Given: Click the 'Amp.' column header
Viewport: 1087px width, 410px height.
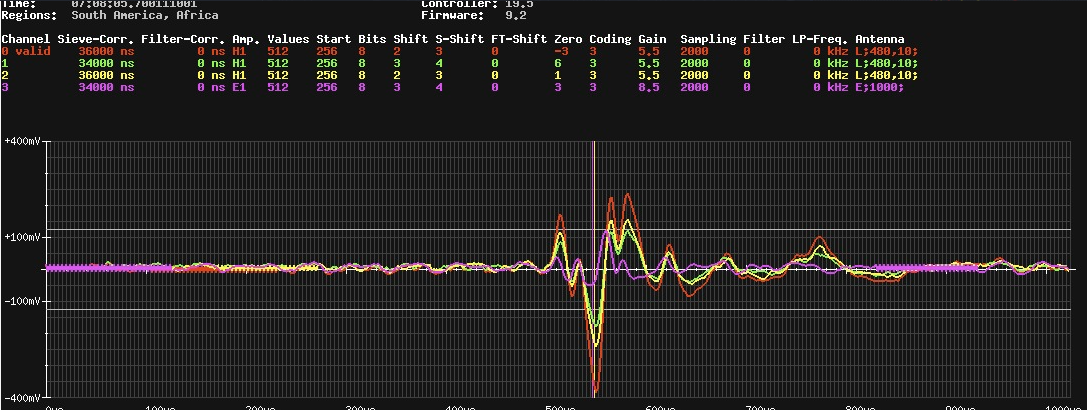Looking at the screenshot, I should [246, 40].
